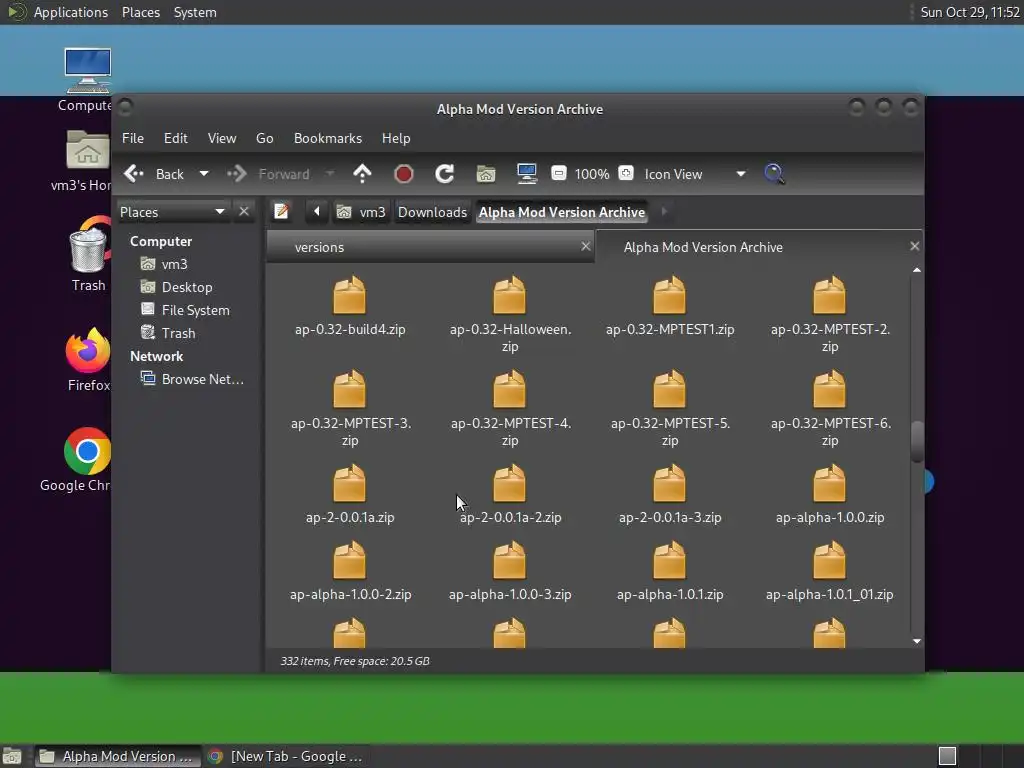Select ap-alpha-1.0.0-3.zip archive
This screenshot has height=768, width=1024.
pos(509,571)
